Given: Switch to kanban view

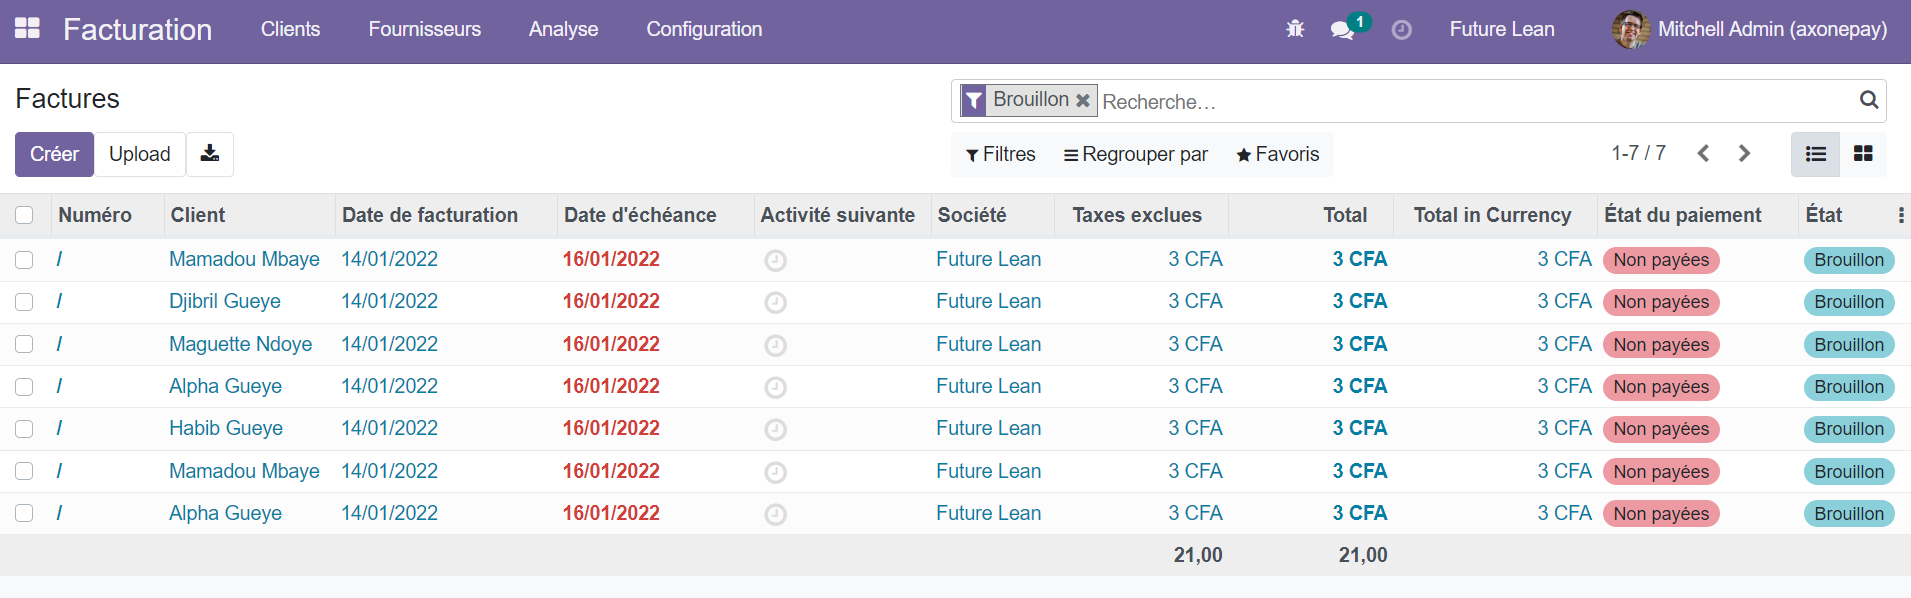Looking at the screenshot, I should click(x=1863, y=154).
